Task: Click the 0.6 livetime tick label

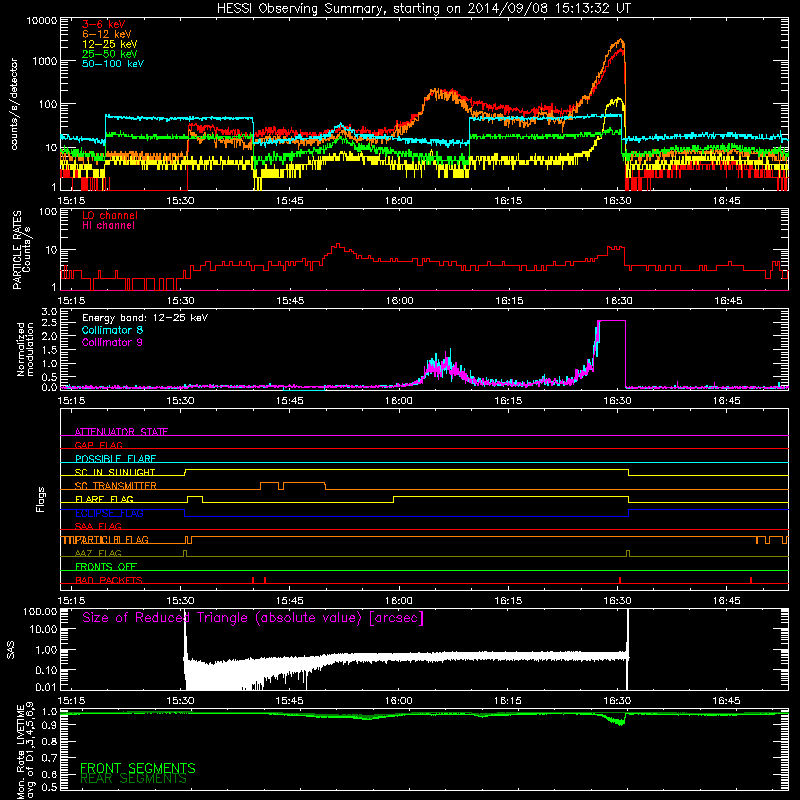Action: coord(49,773)
